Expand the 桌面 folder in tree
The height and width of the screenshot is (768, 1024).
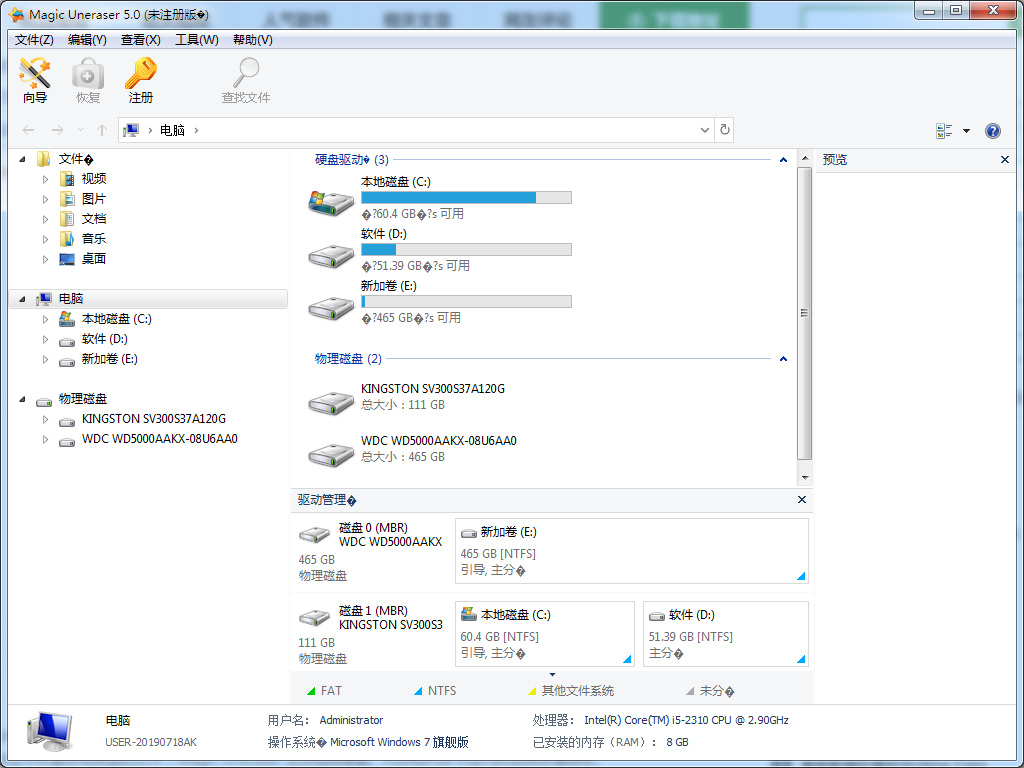pos(45,259)
